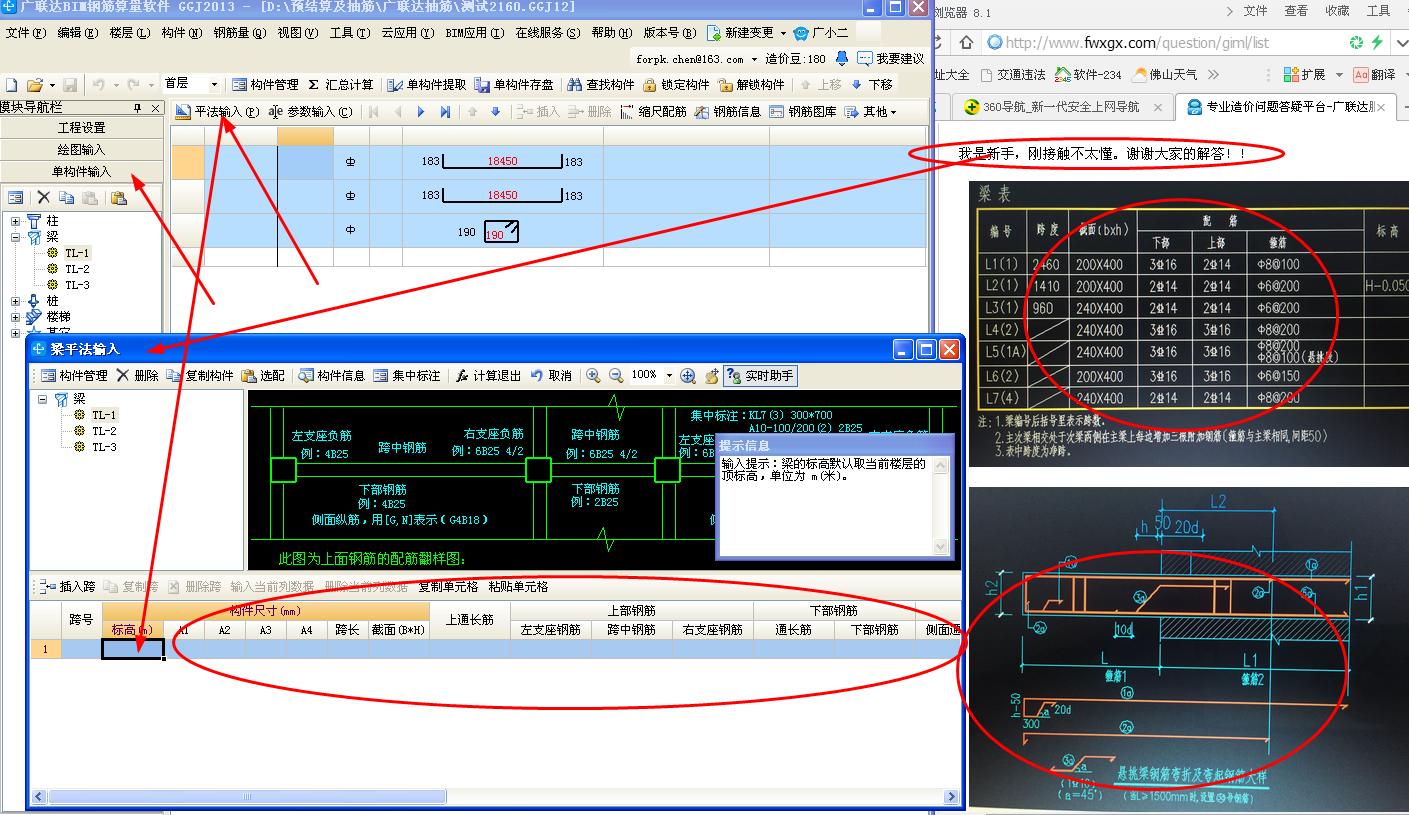The image size is (1409, 815).
Task: Click 锁定构件 lock button
Action: tap(676, 85)
